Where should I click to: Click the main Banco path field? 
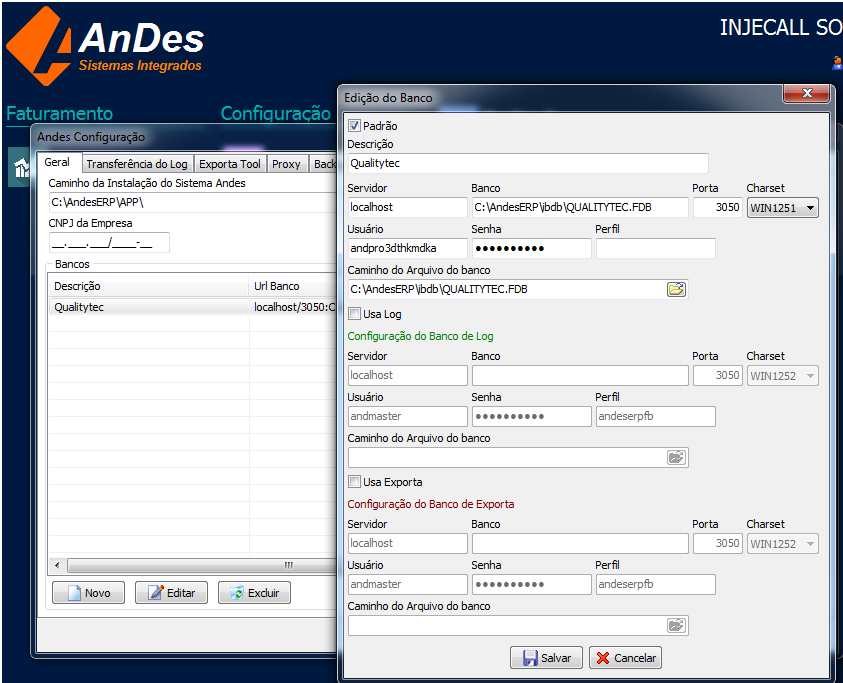point(580,207)
